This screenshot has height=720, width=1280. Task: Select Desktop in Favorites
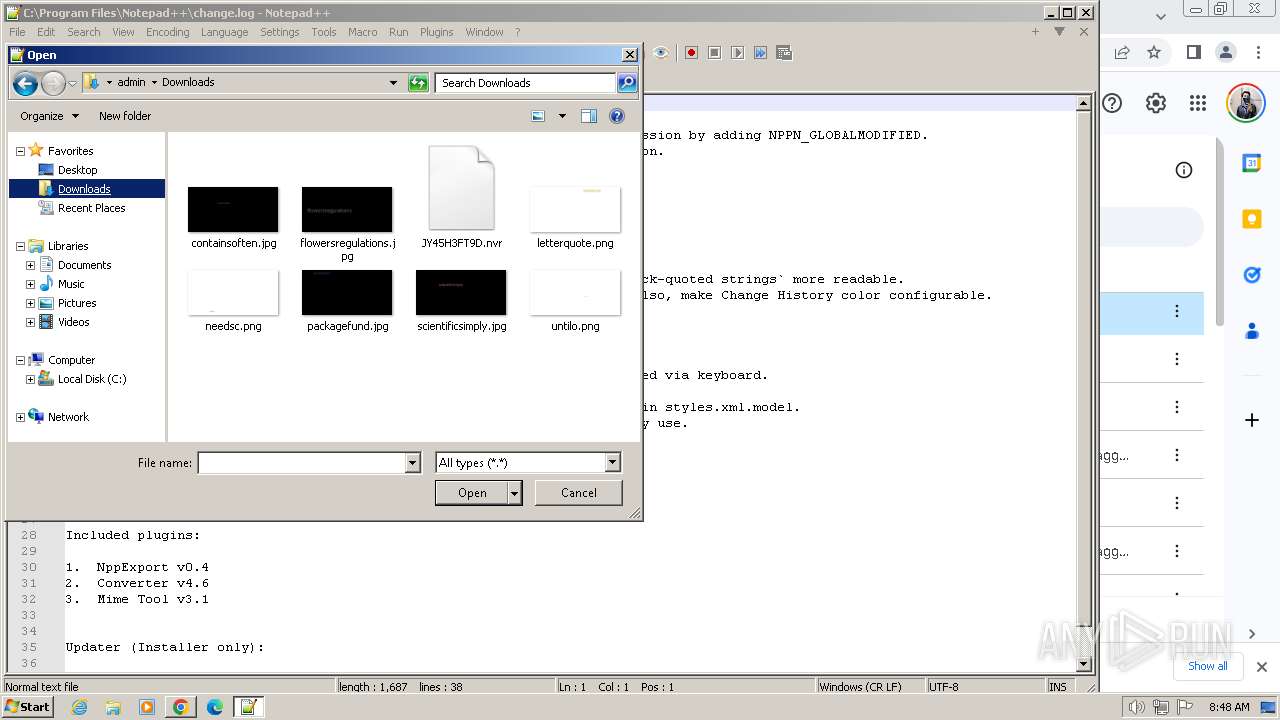click(x=77, y=170)
